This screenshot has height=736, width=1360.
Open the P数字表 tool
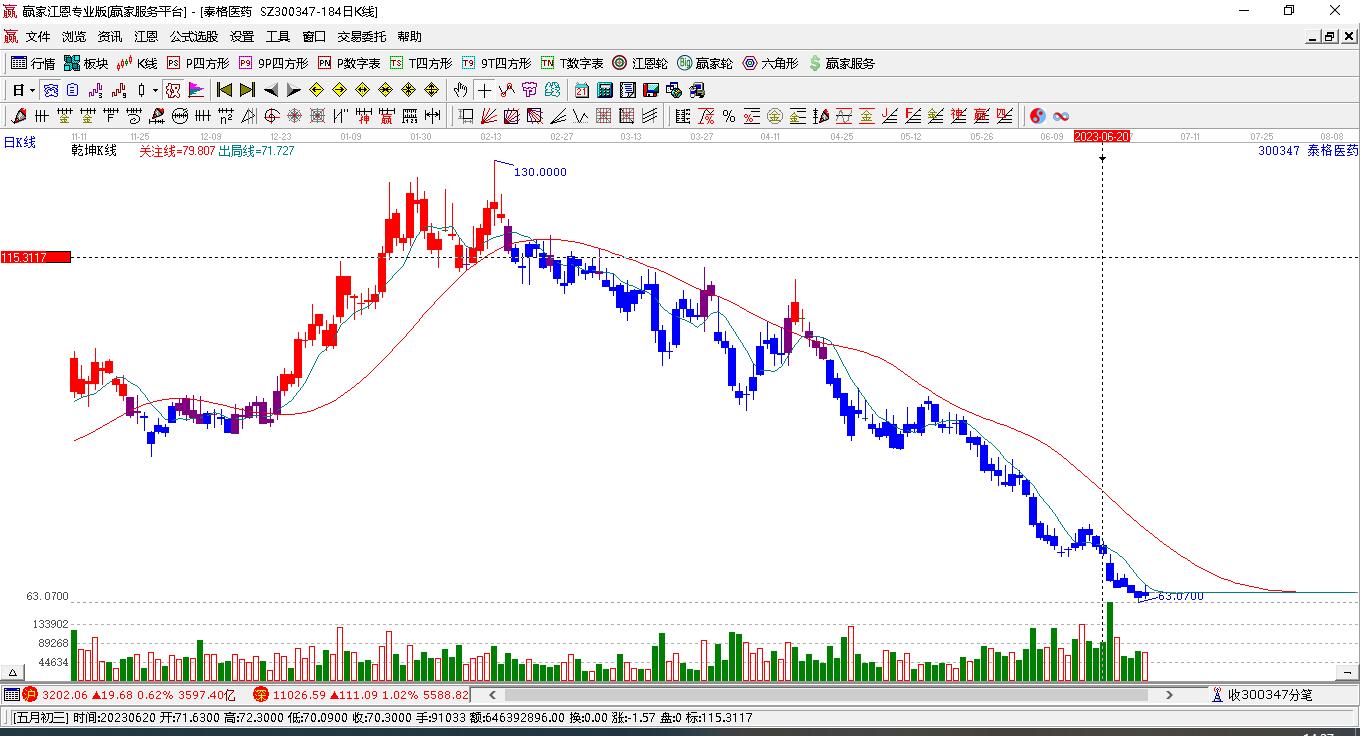349,63
